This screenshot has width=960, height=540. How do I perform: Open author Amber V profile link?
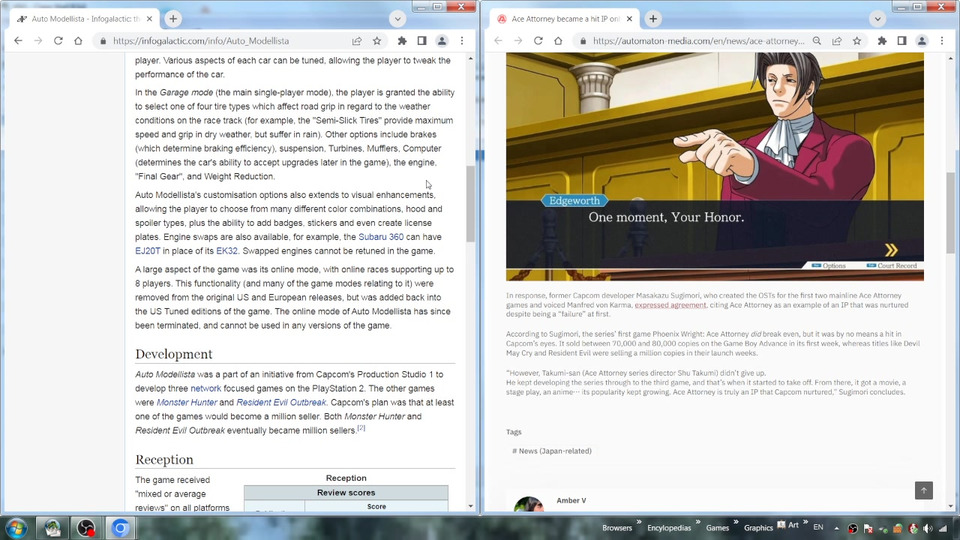pyautogui.click(x=571, y=501)
